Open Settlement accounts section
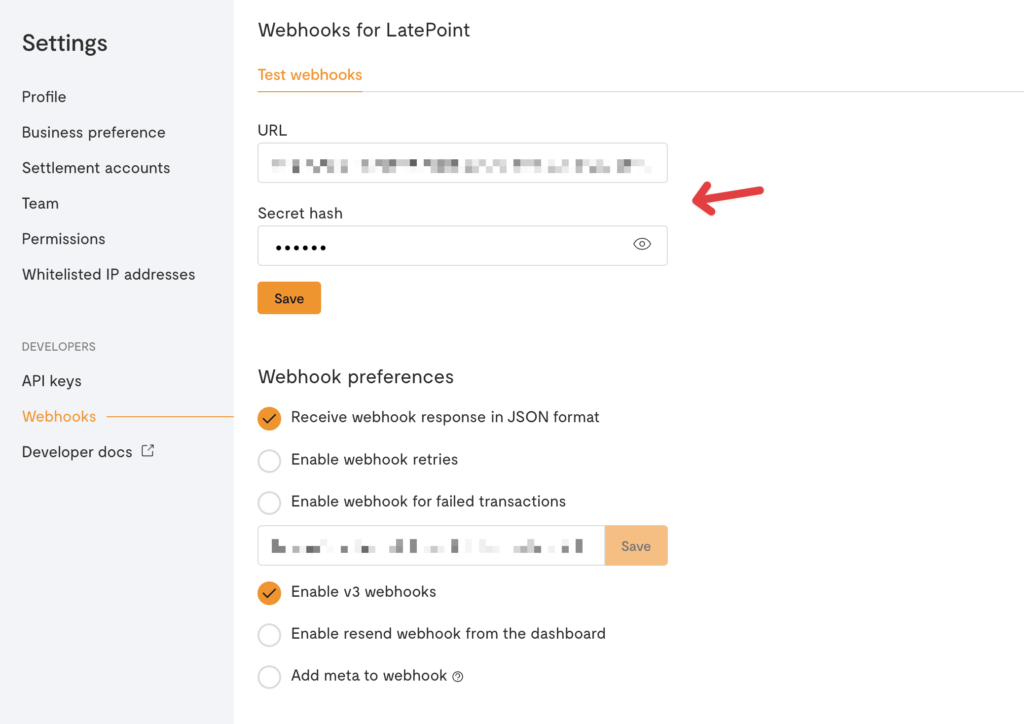This screenshot has height=724, width=1024. [96, 168]
